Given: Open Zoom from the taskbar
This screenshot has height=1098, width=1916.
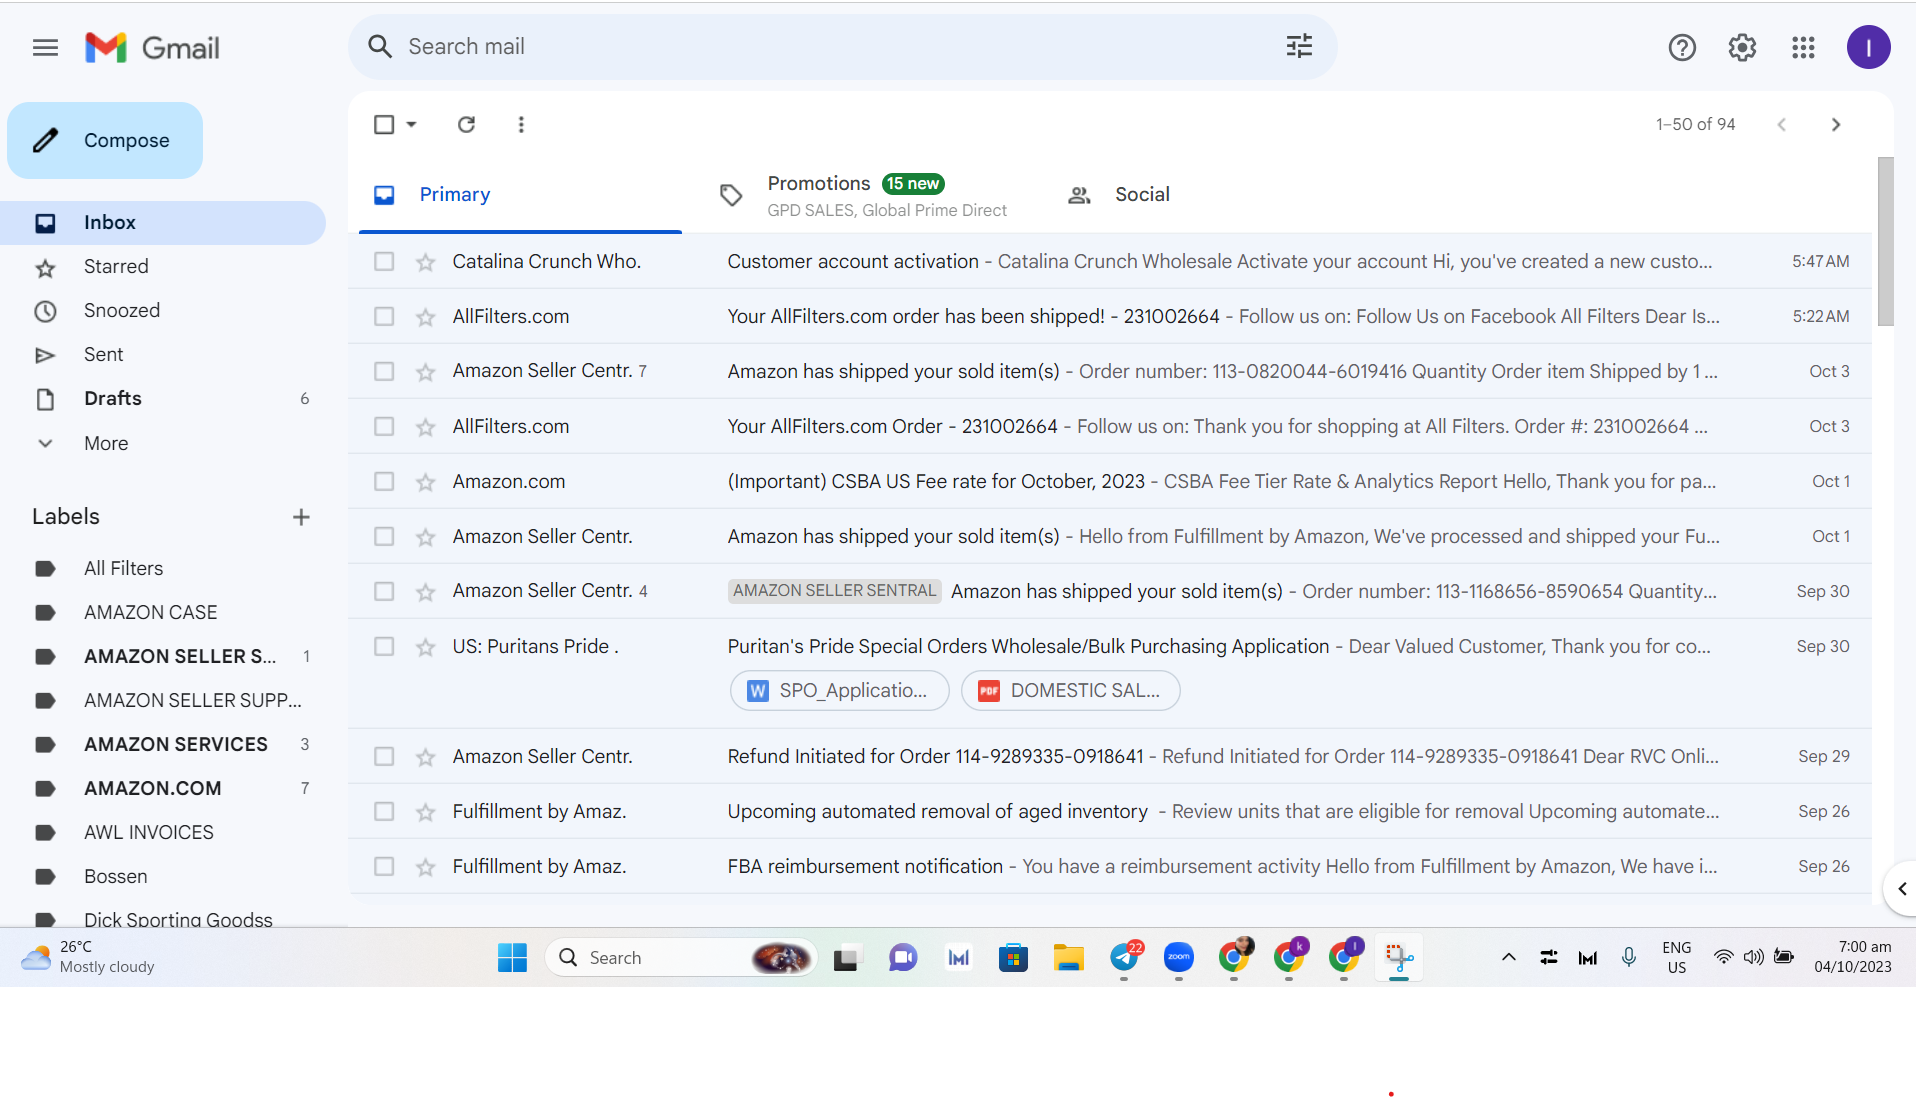Looking at the screenshot, I should [x=1179, y=958].
